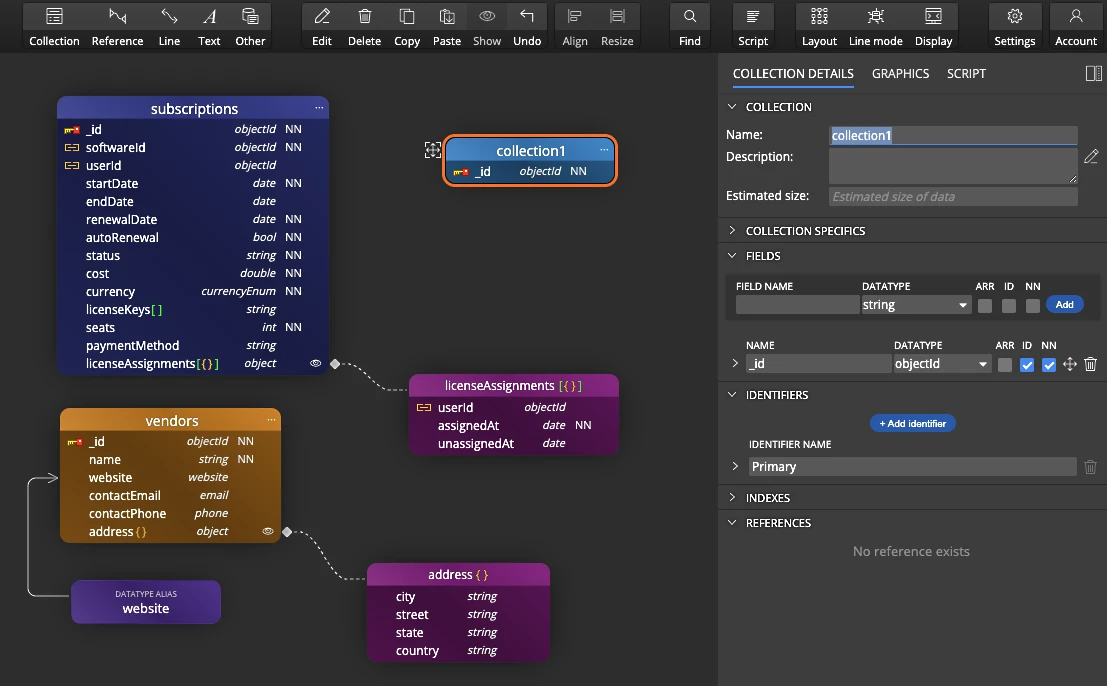Delete the _id field with trash icon
Image resolution: width=1107 pixels, height=686 pixels.
[1090, 365]
